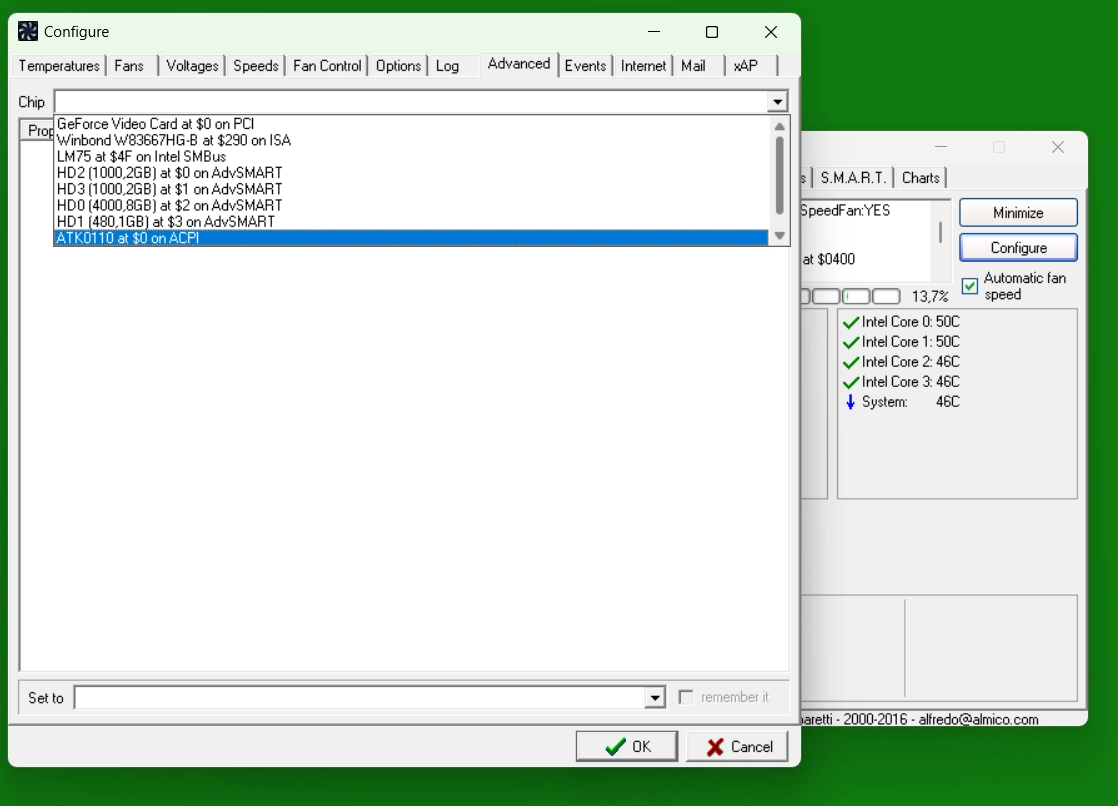Image resolution: width=1118 pixels, height=806 pixels.
Task: Select the Advanced tab
Action: point(518,63)
